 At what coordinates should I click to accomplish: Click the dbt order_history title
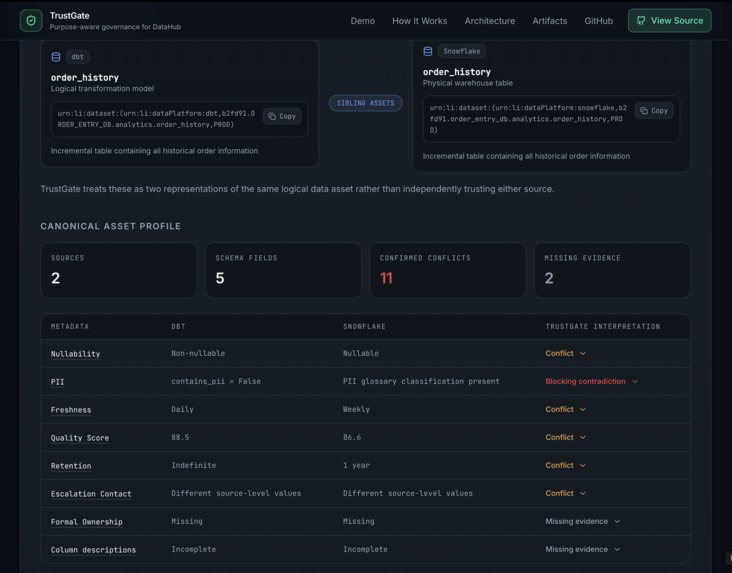coord(84,78)
